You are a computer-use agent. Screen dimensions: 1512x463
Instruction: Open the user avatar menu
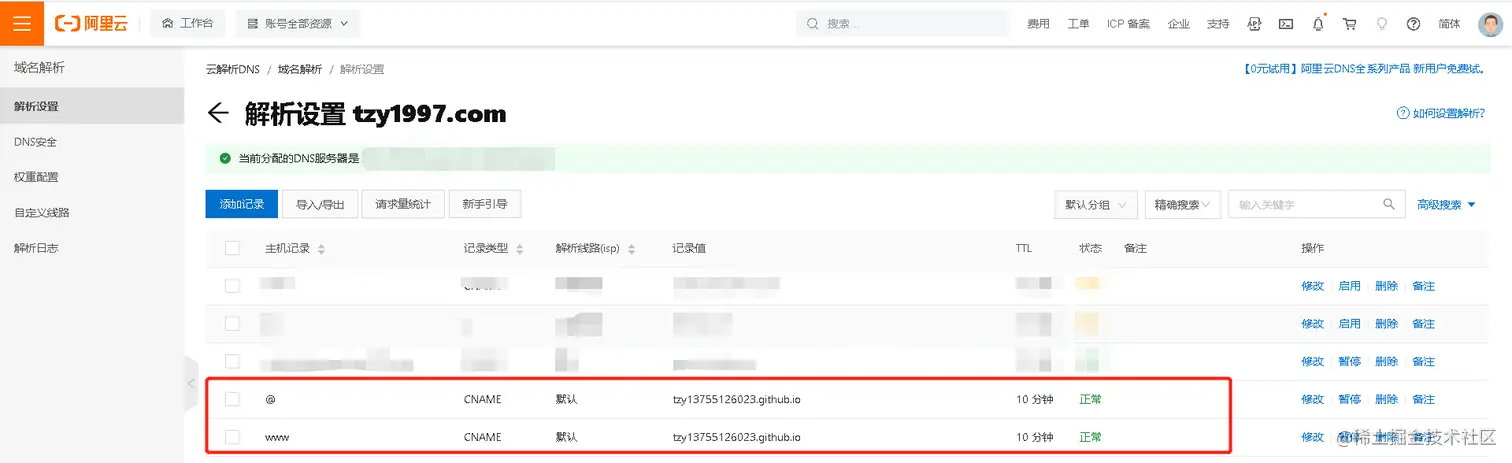click(1490, 23)
